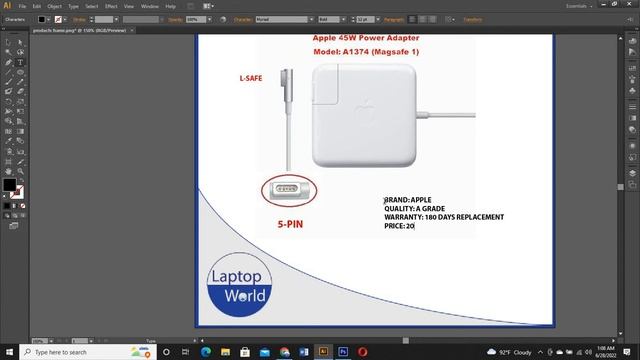Set paint mode to solid Color
640x360 pixels.
click(7, 206)
